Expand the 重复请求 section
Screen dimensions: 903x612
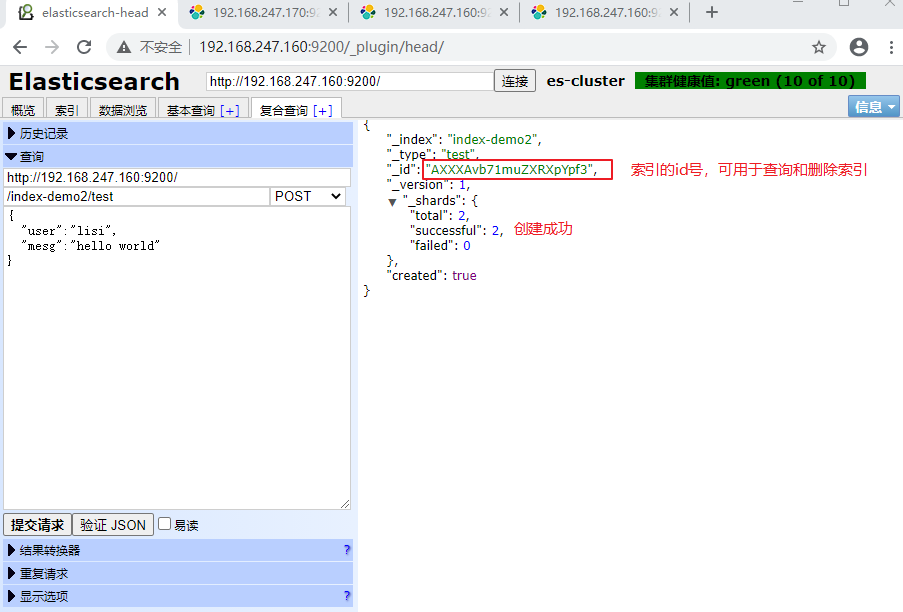pyautogui.click(x=178, y=573)
